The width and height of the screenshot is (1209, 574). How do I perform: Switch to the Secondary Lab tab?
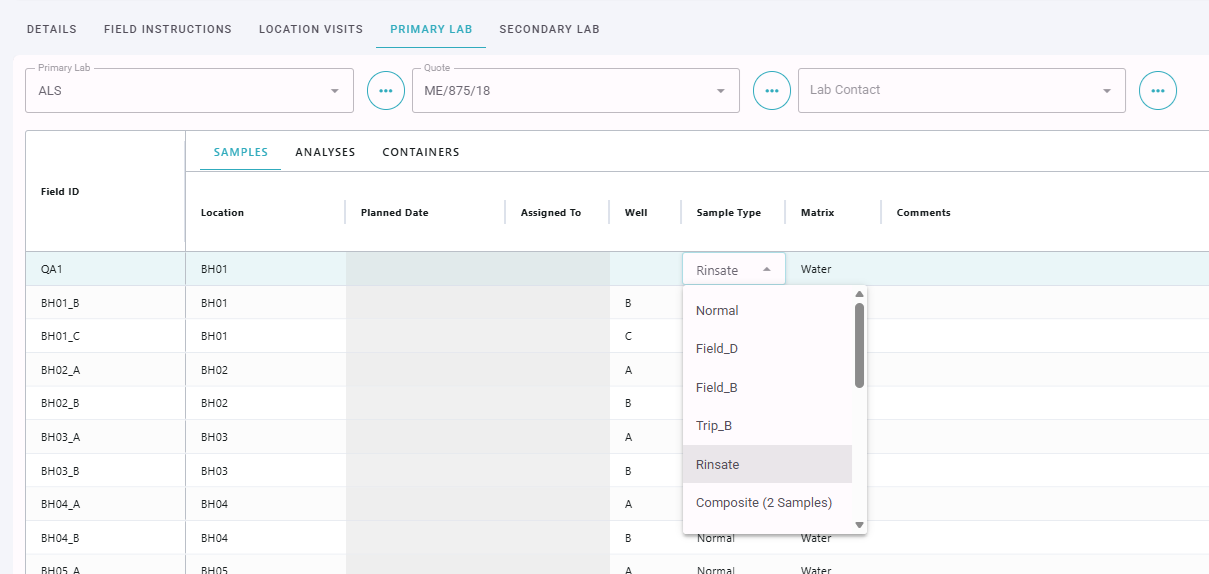coord(549,29)
